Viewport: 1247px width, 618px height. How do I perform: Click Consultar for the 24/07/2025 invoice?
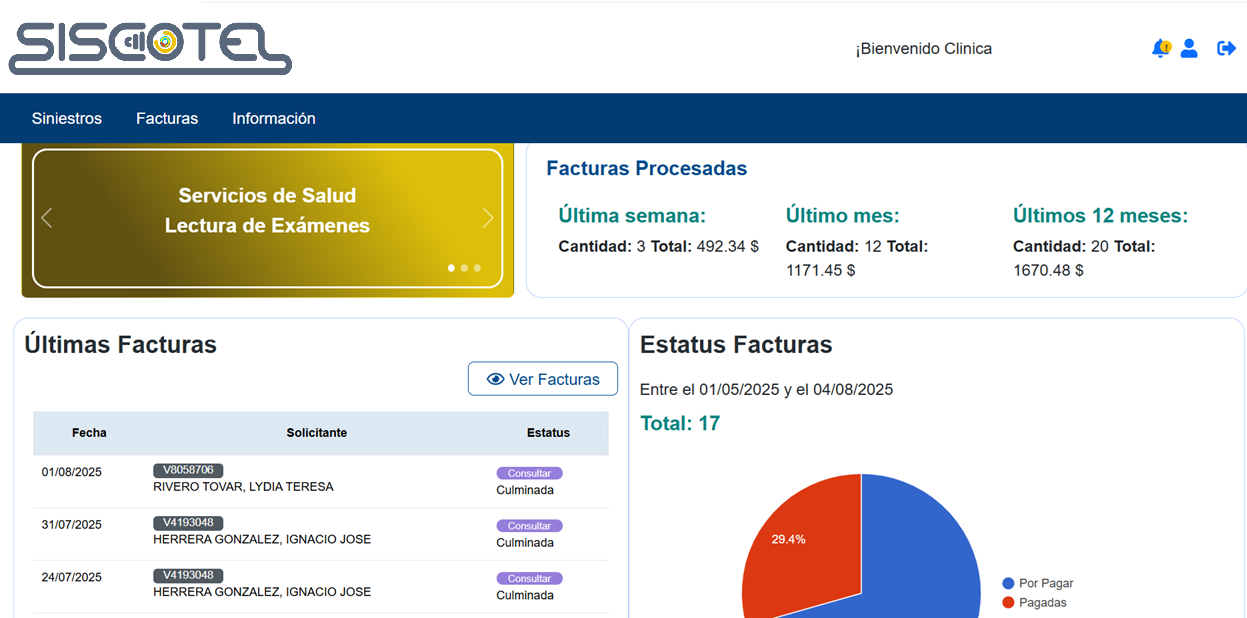pos(530,578)
